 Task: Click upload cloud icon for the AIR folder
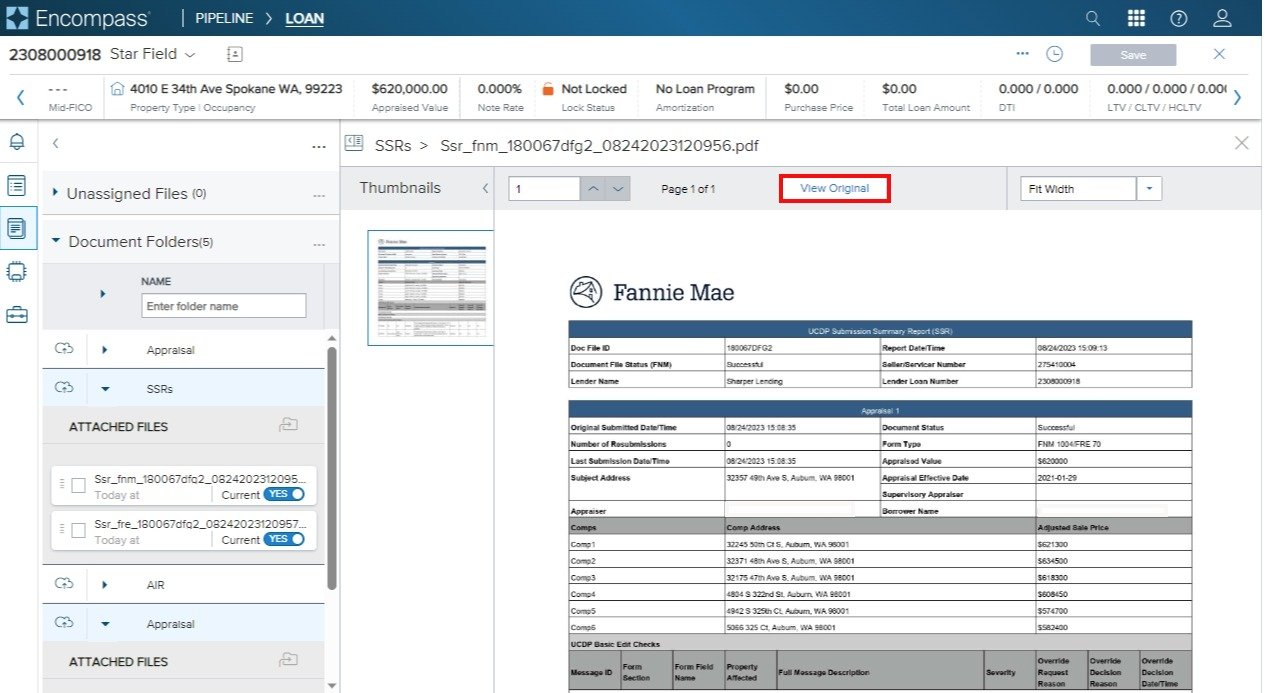(x=64, y=583)
